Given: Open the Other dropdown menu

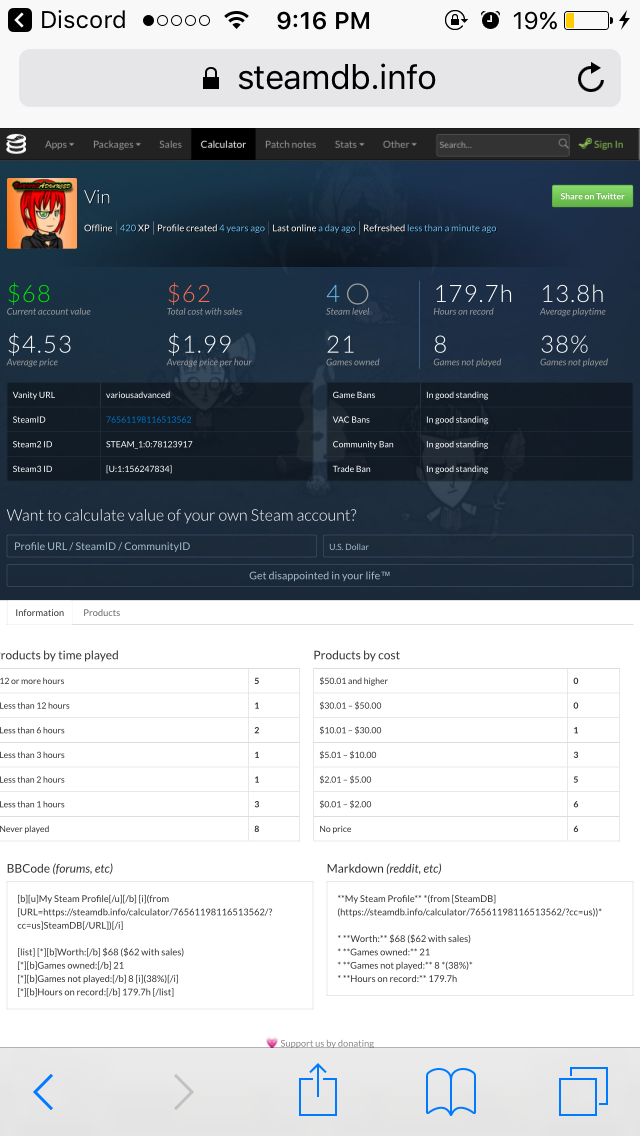Looking at the screenshot, I should [x=400, y=144].
